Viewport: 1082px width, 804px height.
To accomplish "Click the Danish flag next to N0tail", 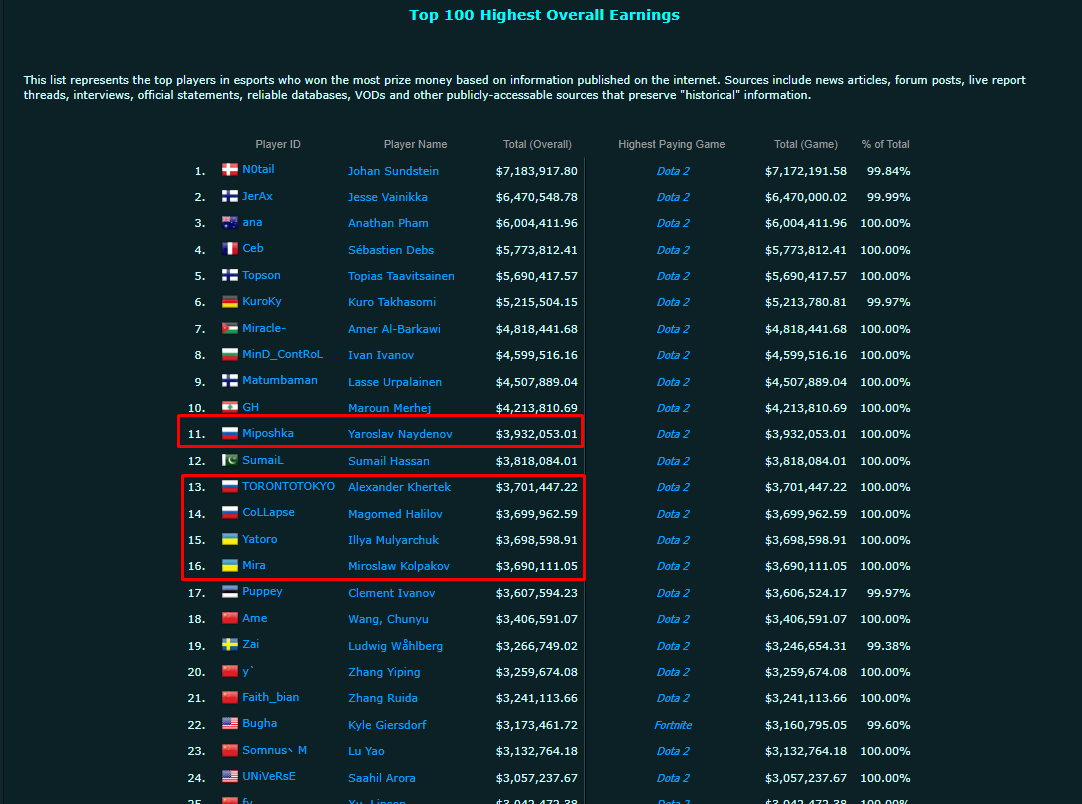I will [229, 170].
